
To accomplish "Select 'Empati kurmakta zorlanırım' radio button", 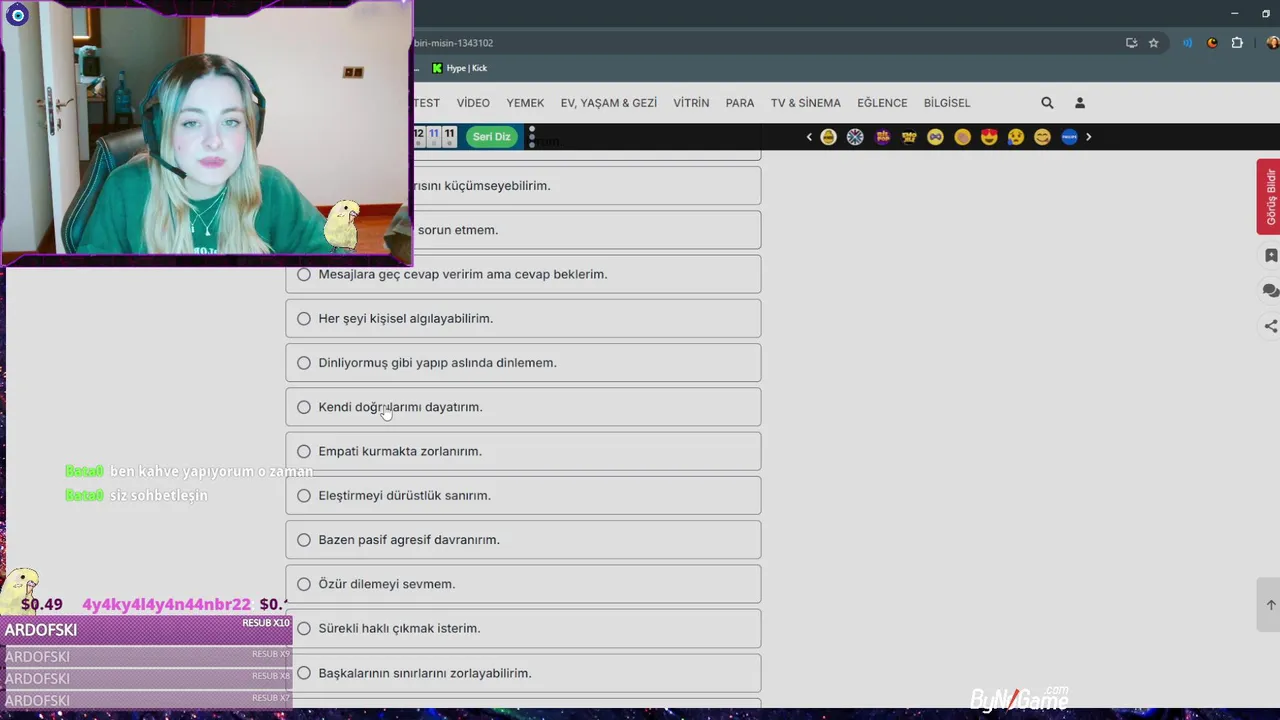I will pyautogui.click(x=304, y=451).
